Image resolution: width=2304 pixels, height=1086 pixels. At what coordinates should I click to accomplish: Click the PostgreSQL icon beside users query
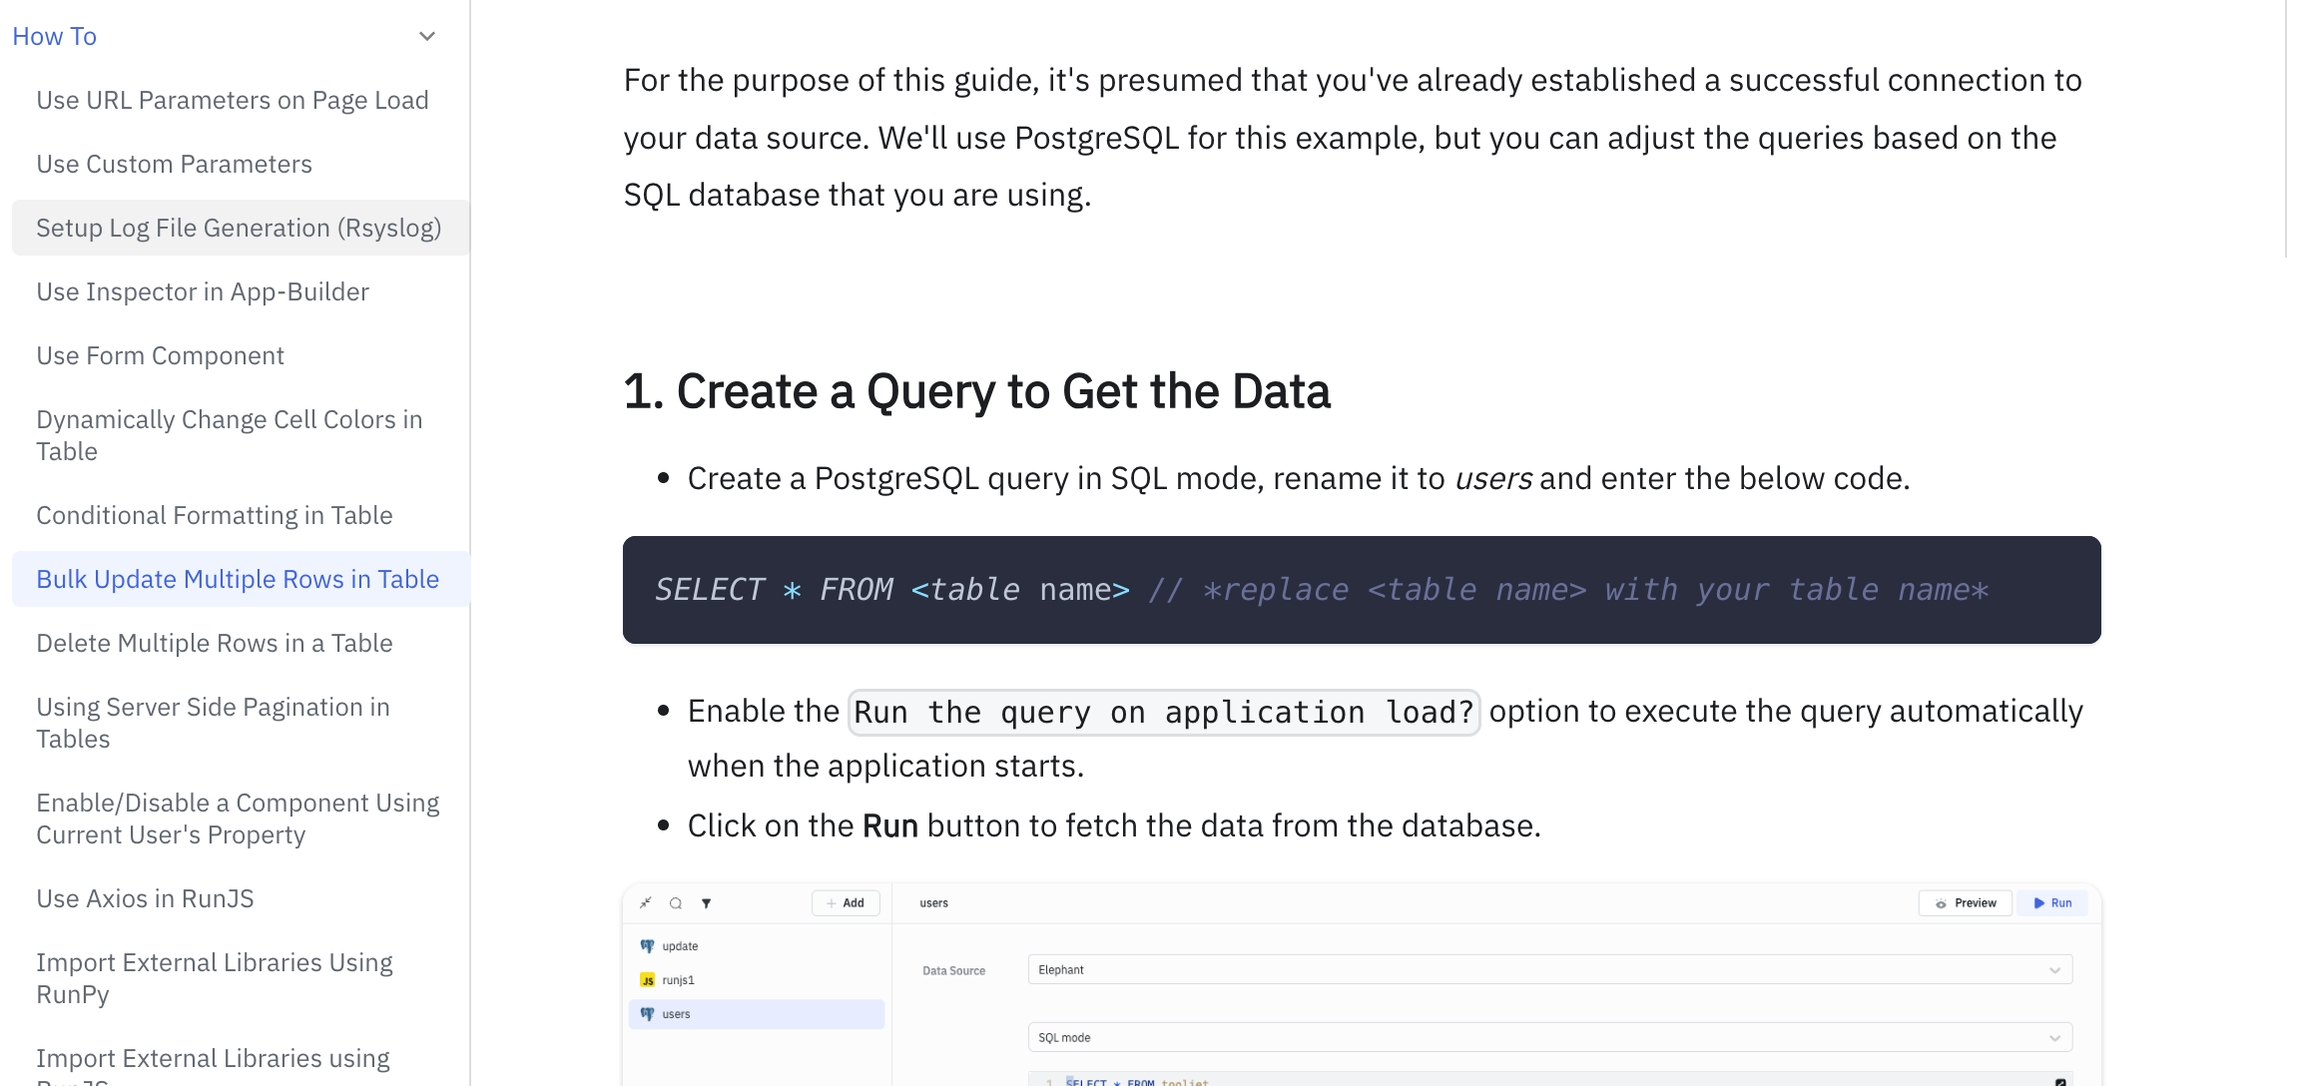coord(648,1014)
